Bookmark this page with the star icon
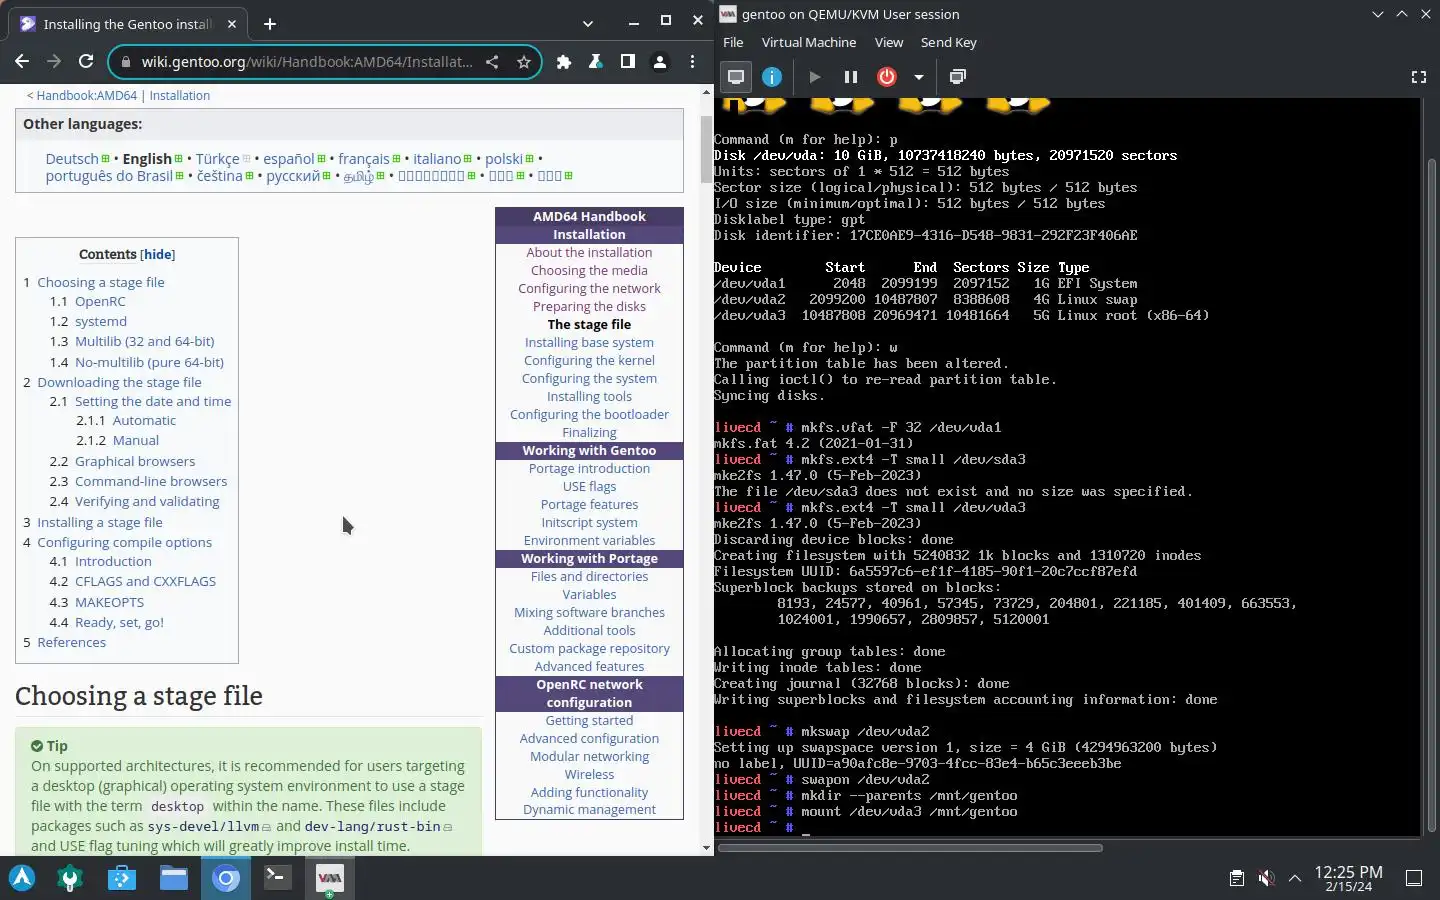 [x=523, y=62]
